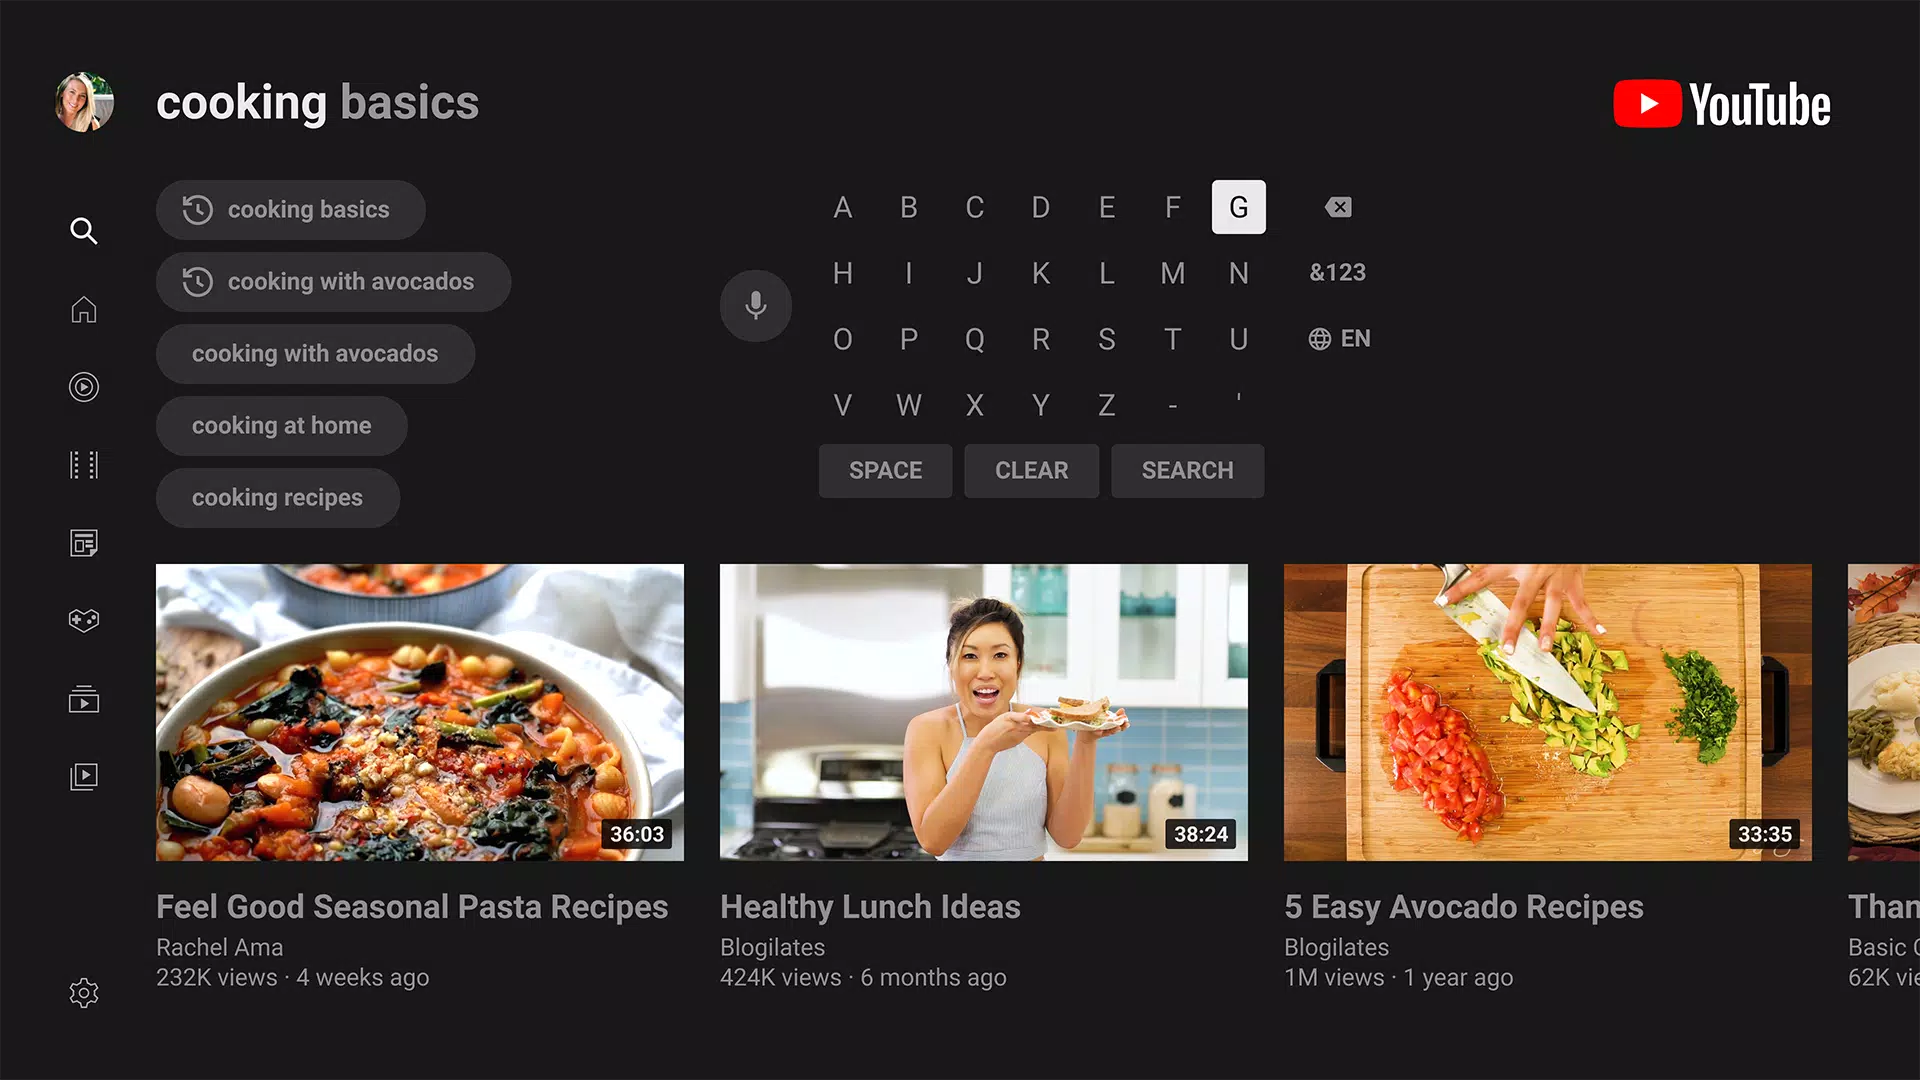
Task: Choose cooking basics recent search suggestion
Action: pyautogui.click(x=291, y=210)
